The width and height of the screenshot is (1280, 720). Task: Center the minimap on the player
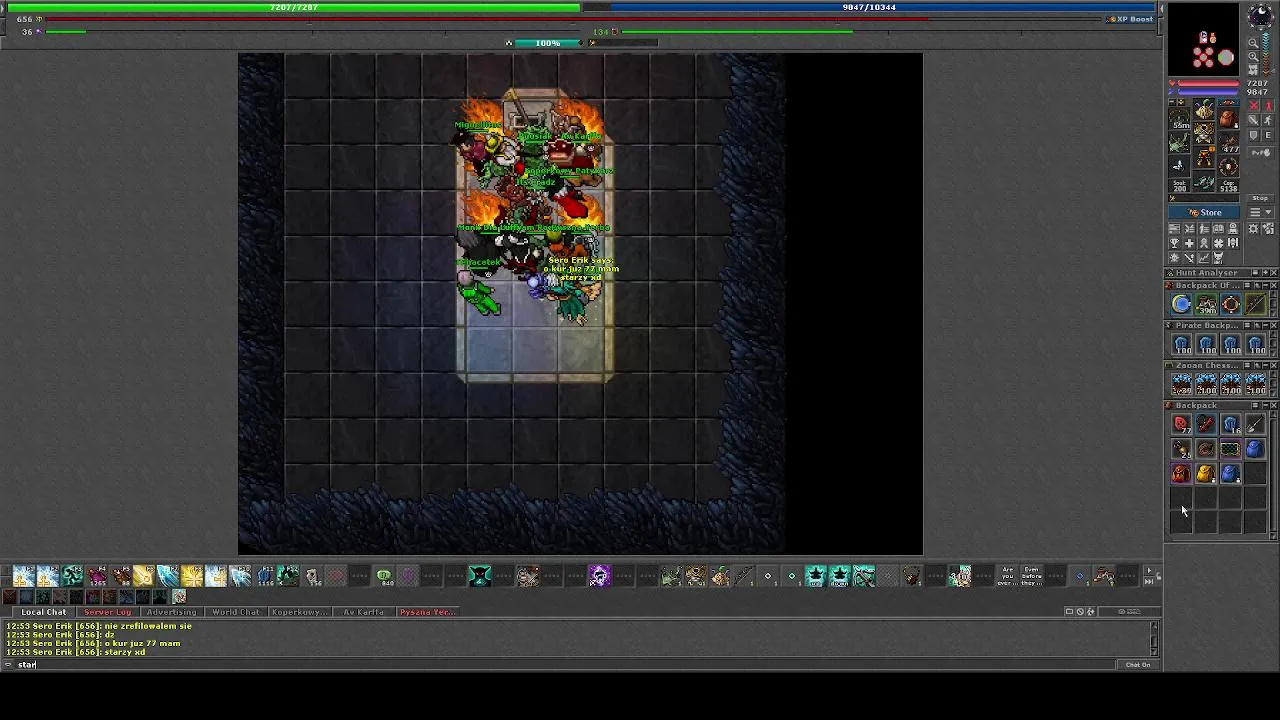[1254, 69]
